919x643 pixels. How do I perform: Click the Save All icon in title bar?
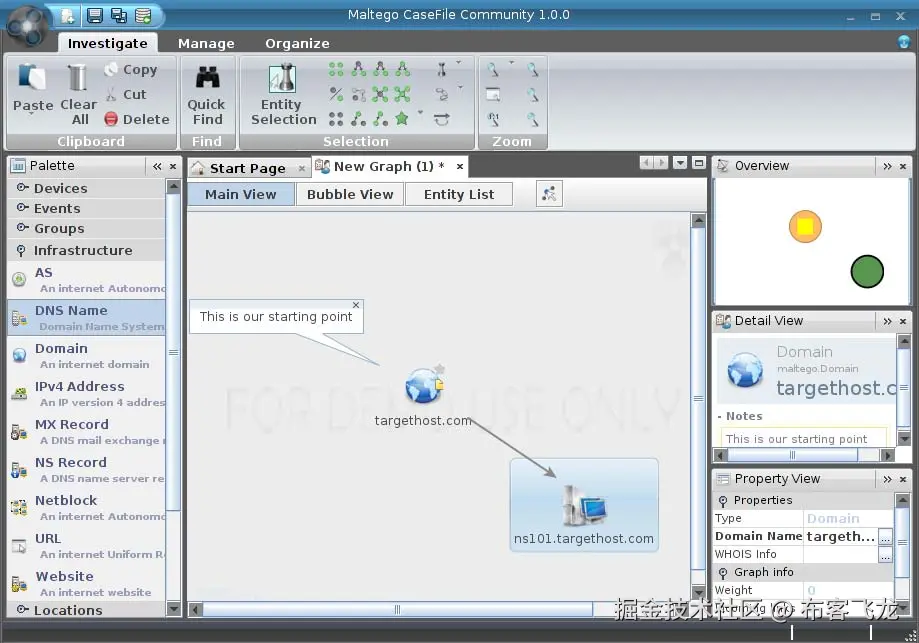pos(119,16)
